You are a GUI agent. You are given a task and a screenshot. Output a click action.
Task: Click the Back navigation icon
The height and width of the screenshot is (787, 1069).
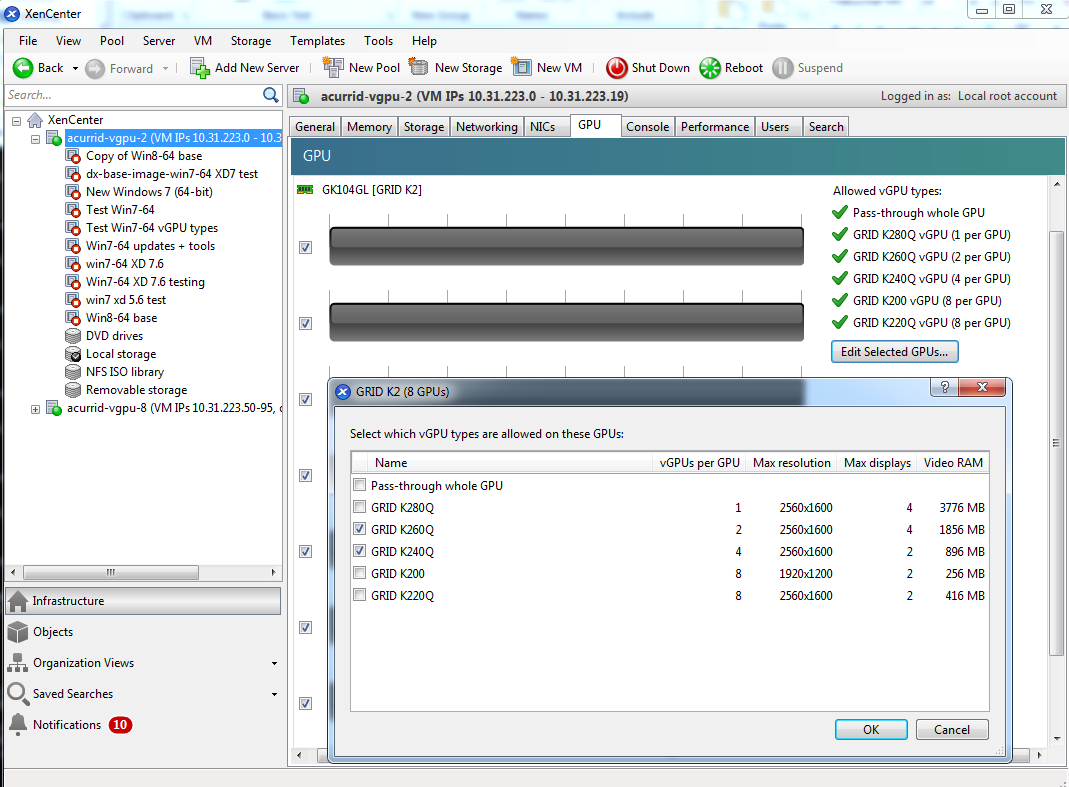point(22,68)
